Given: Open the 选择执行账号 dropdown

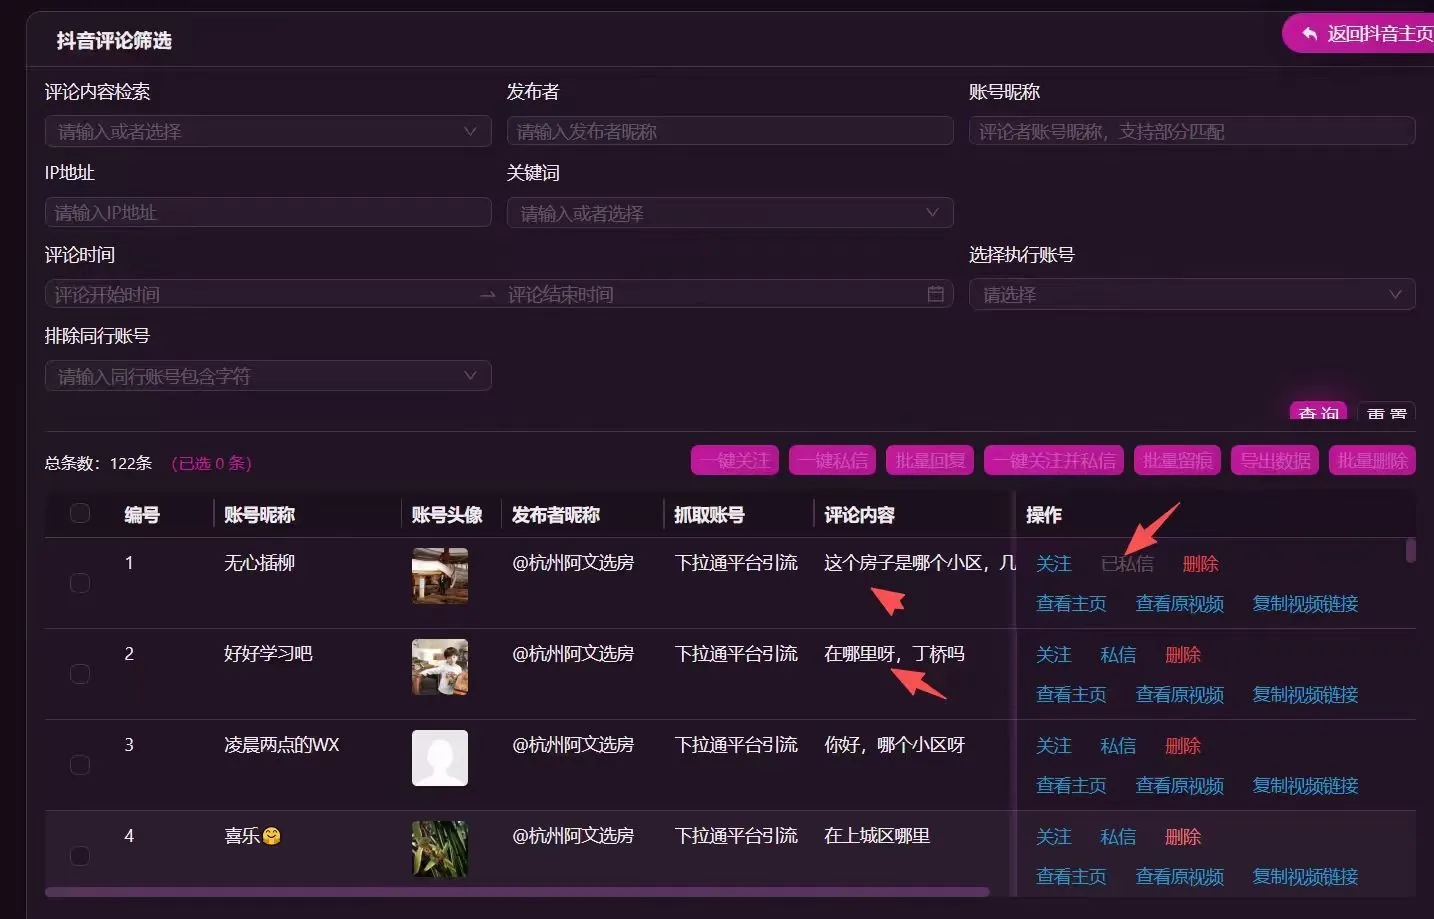Looking at the screenshot, I should point(1192,294).
